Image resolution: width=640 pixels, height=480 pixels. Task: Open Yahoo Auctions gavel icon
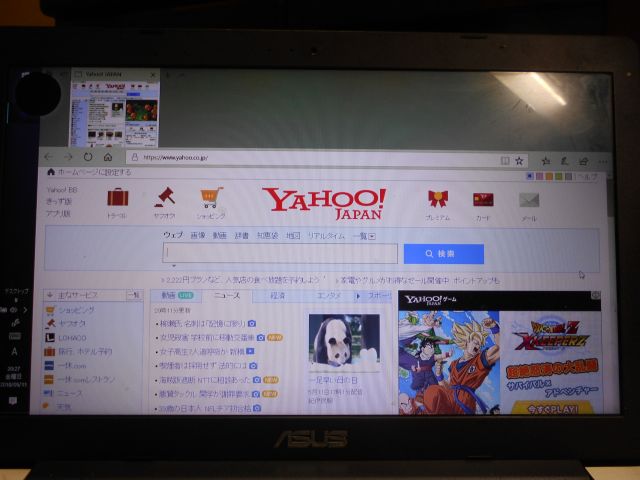(x=163, y=198)
